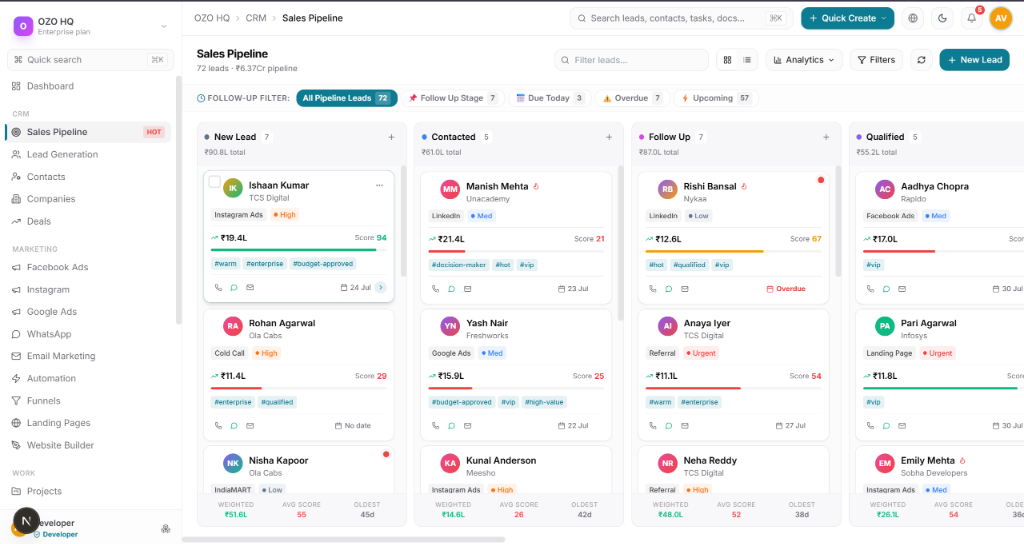The height and width of the screenshot is (544, 1024).
Task: Select Due Today filter
Action: click(550, 98)
